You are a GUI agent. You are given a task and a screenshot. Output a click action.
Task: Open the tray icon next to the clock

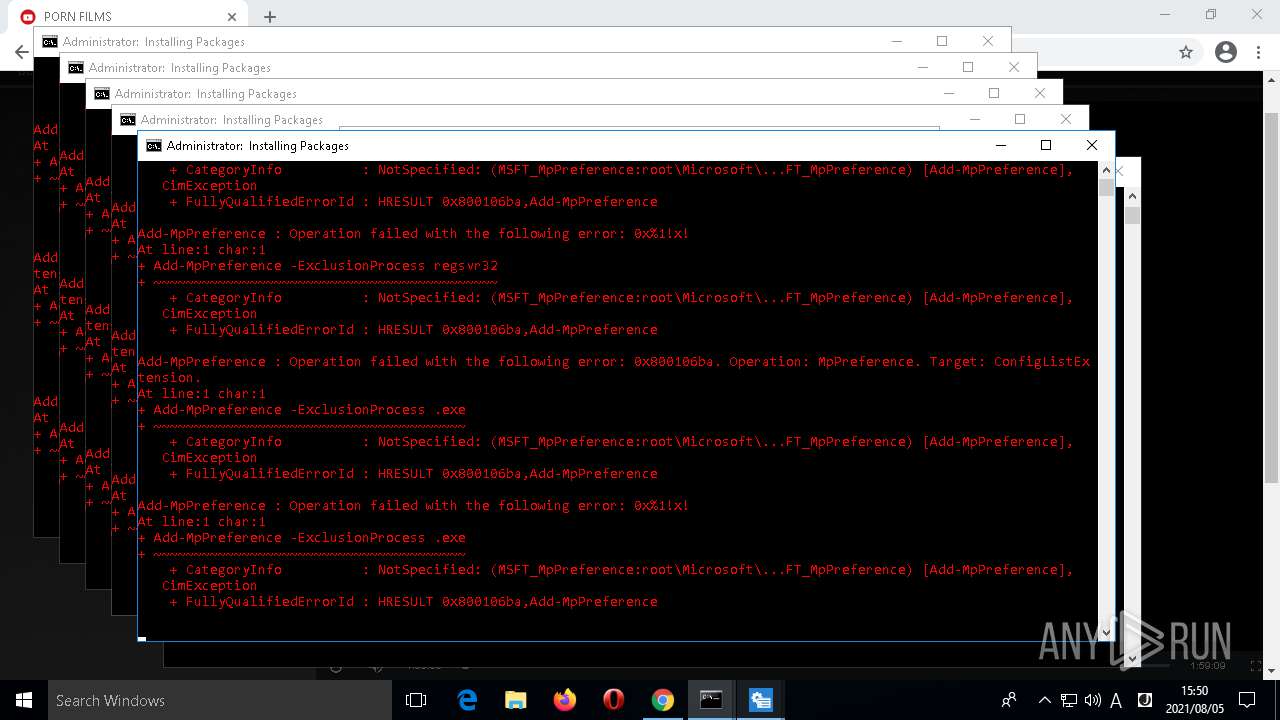pos(1145,700)
